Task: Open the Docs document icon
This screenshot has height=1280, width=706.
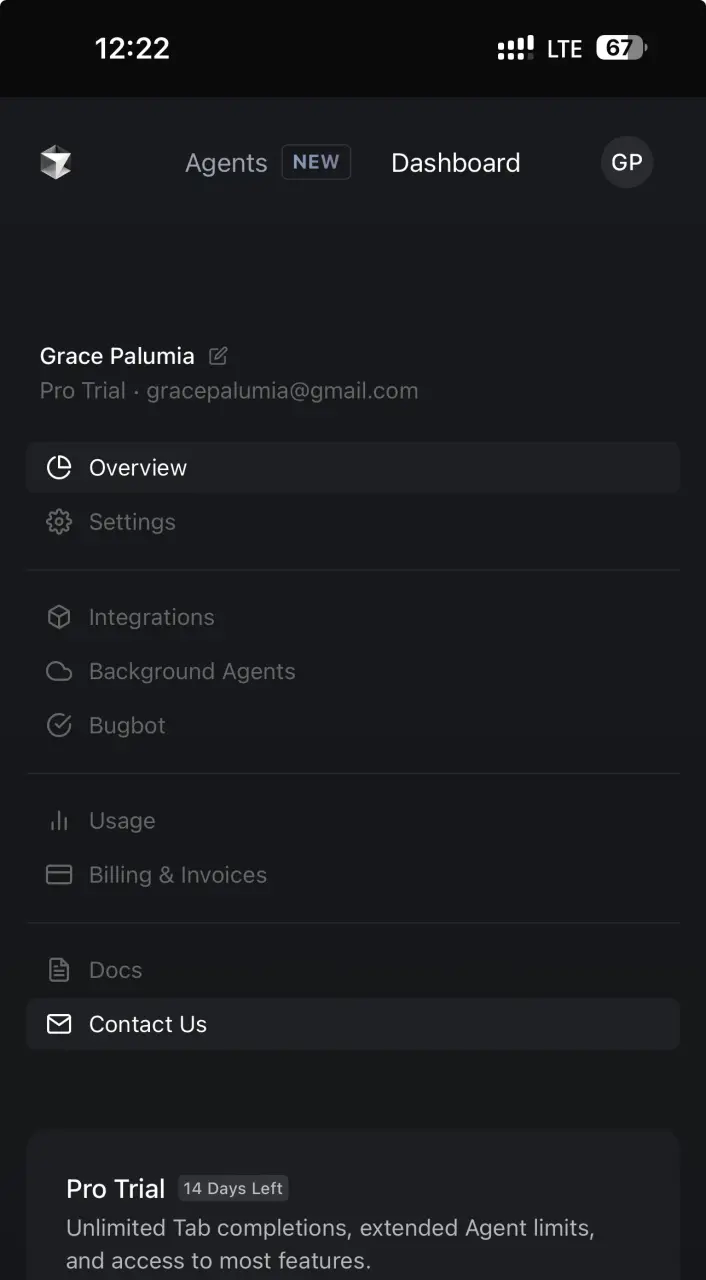Action: (59, 969)
